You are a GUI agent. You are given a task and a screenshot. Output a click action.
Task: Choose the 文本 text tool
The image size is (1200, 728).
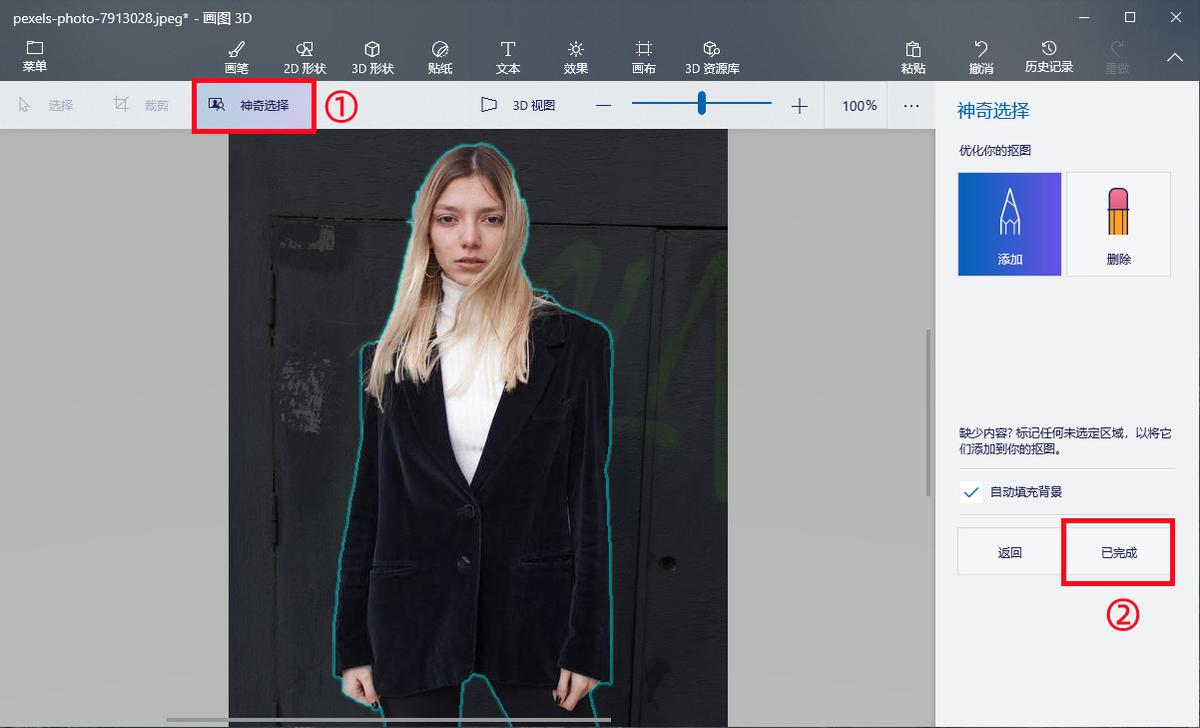click(508, 57)
